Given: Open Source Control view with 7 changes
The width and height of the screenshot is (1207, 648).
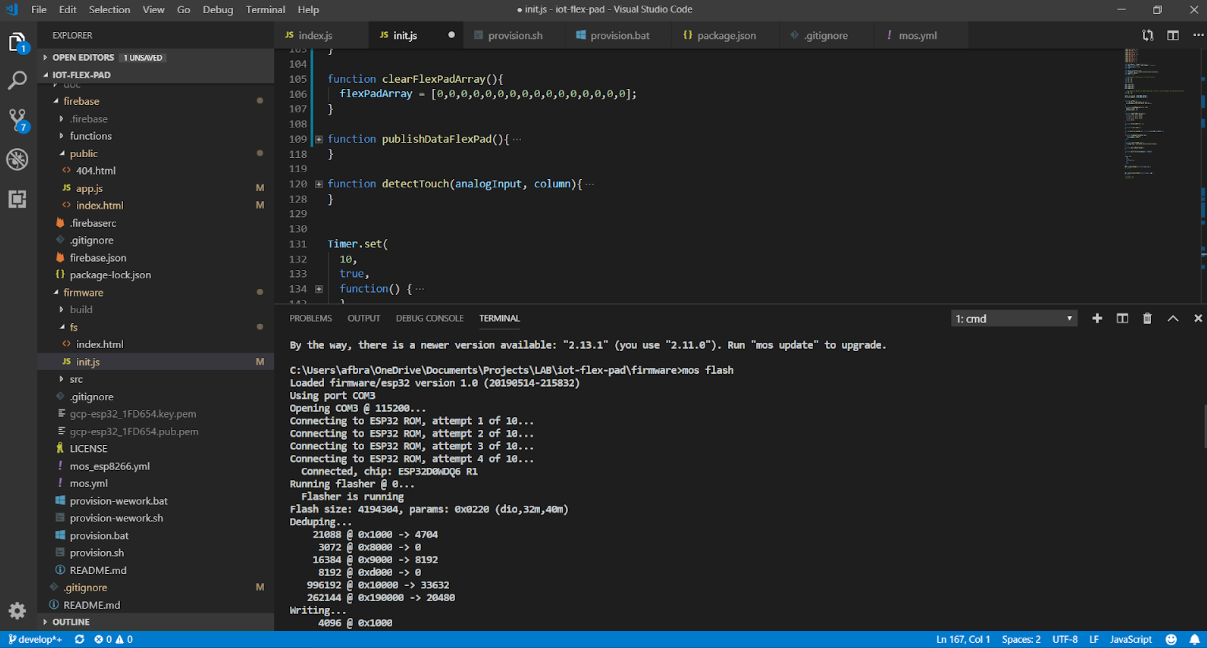Looking at the screenshot, I should [18, 121].
